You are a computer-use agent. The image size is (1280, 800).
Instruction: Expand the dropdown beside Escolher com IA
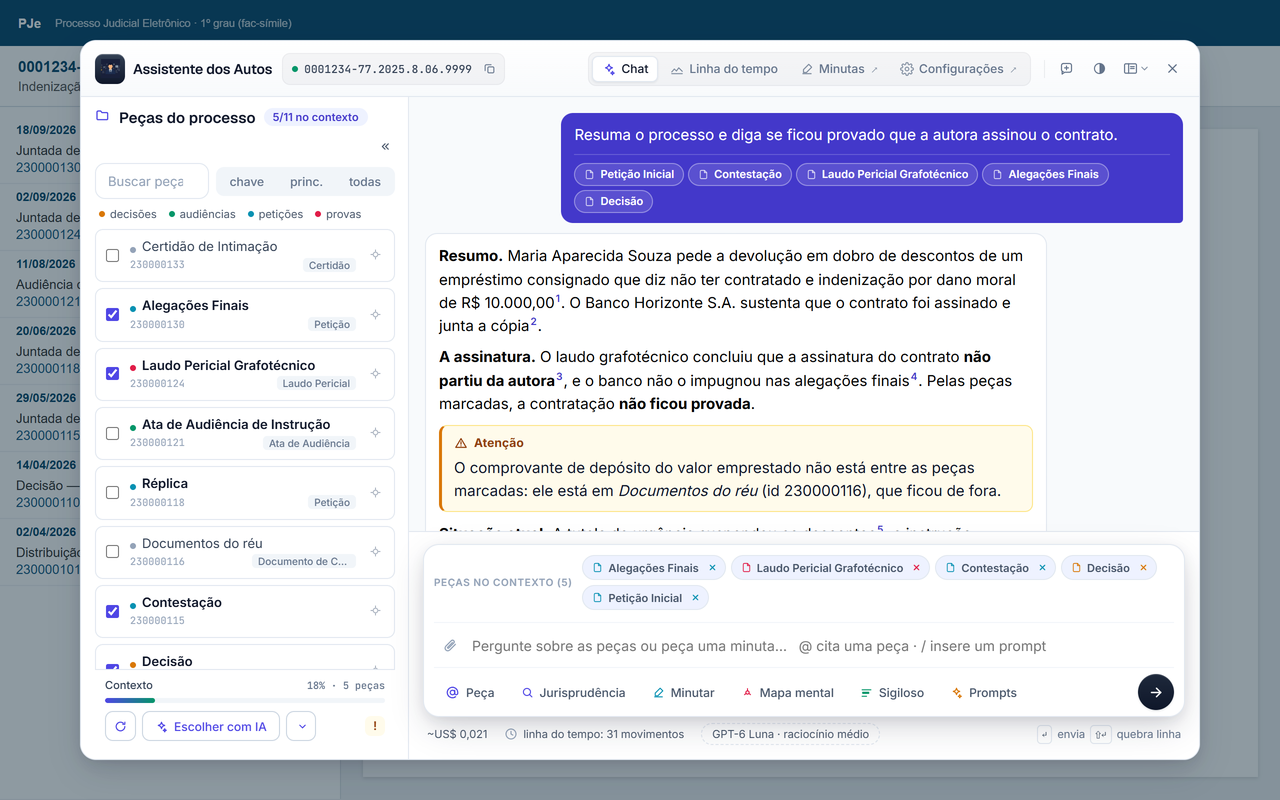tap(301, 726)
